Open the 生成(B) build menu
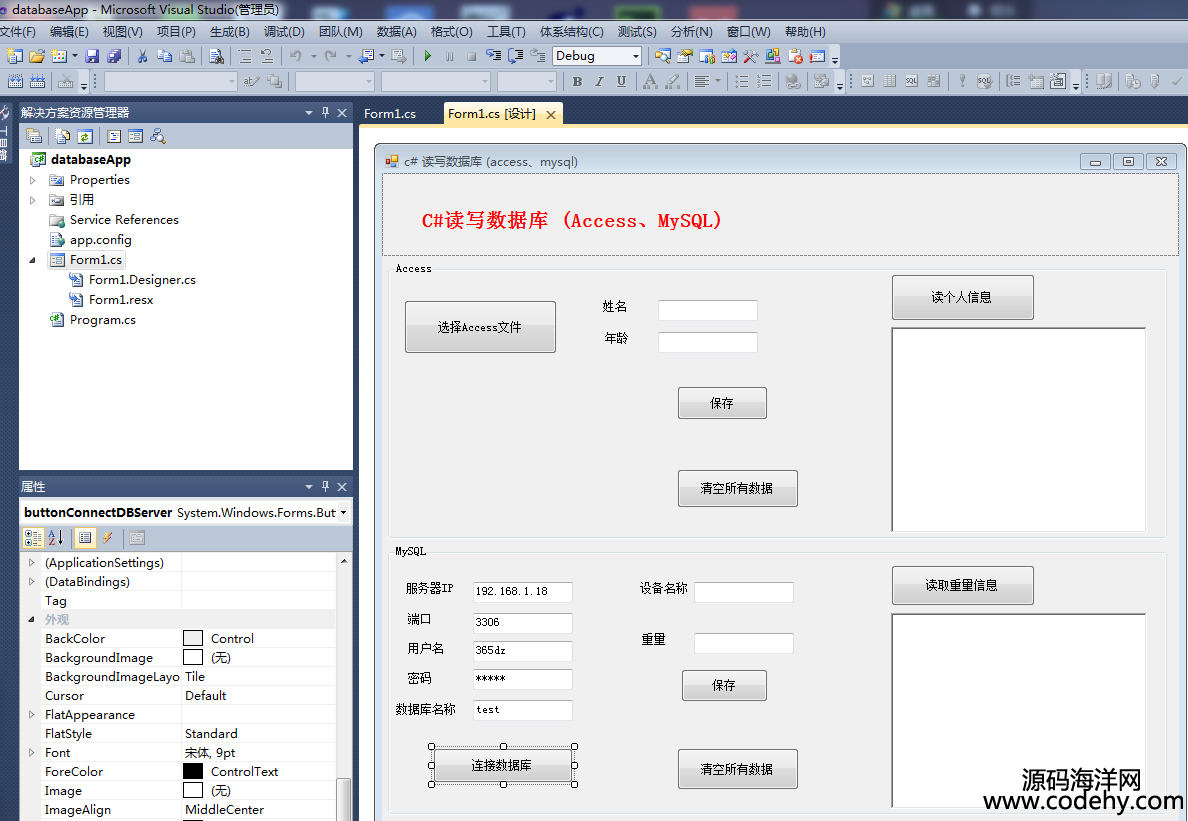 pyautogui.click(x=230, y=32)
